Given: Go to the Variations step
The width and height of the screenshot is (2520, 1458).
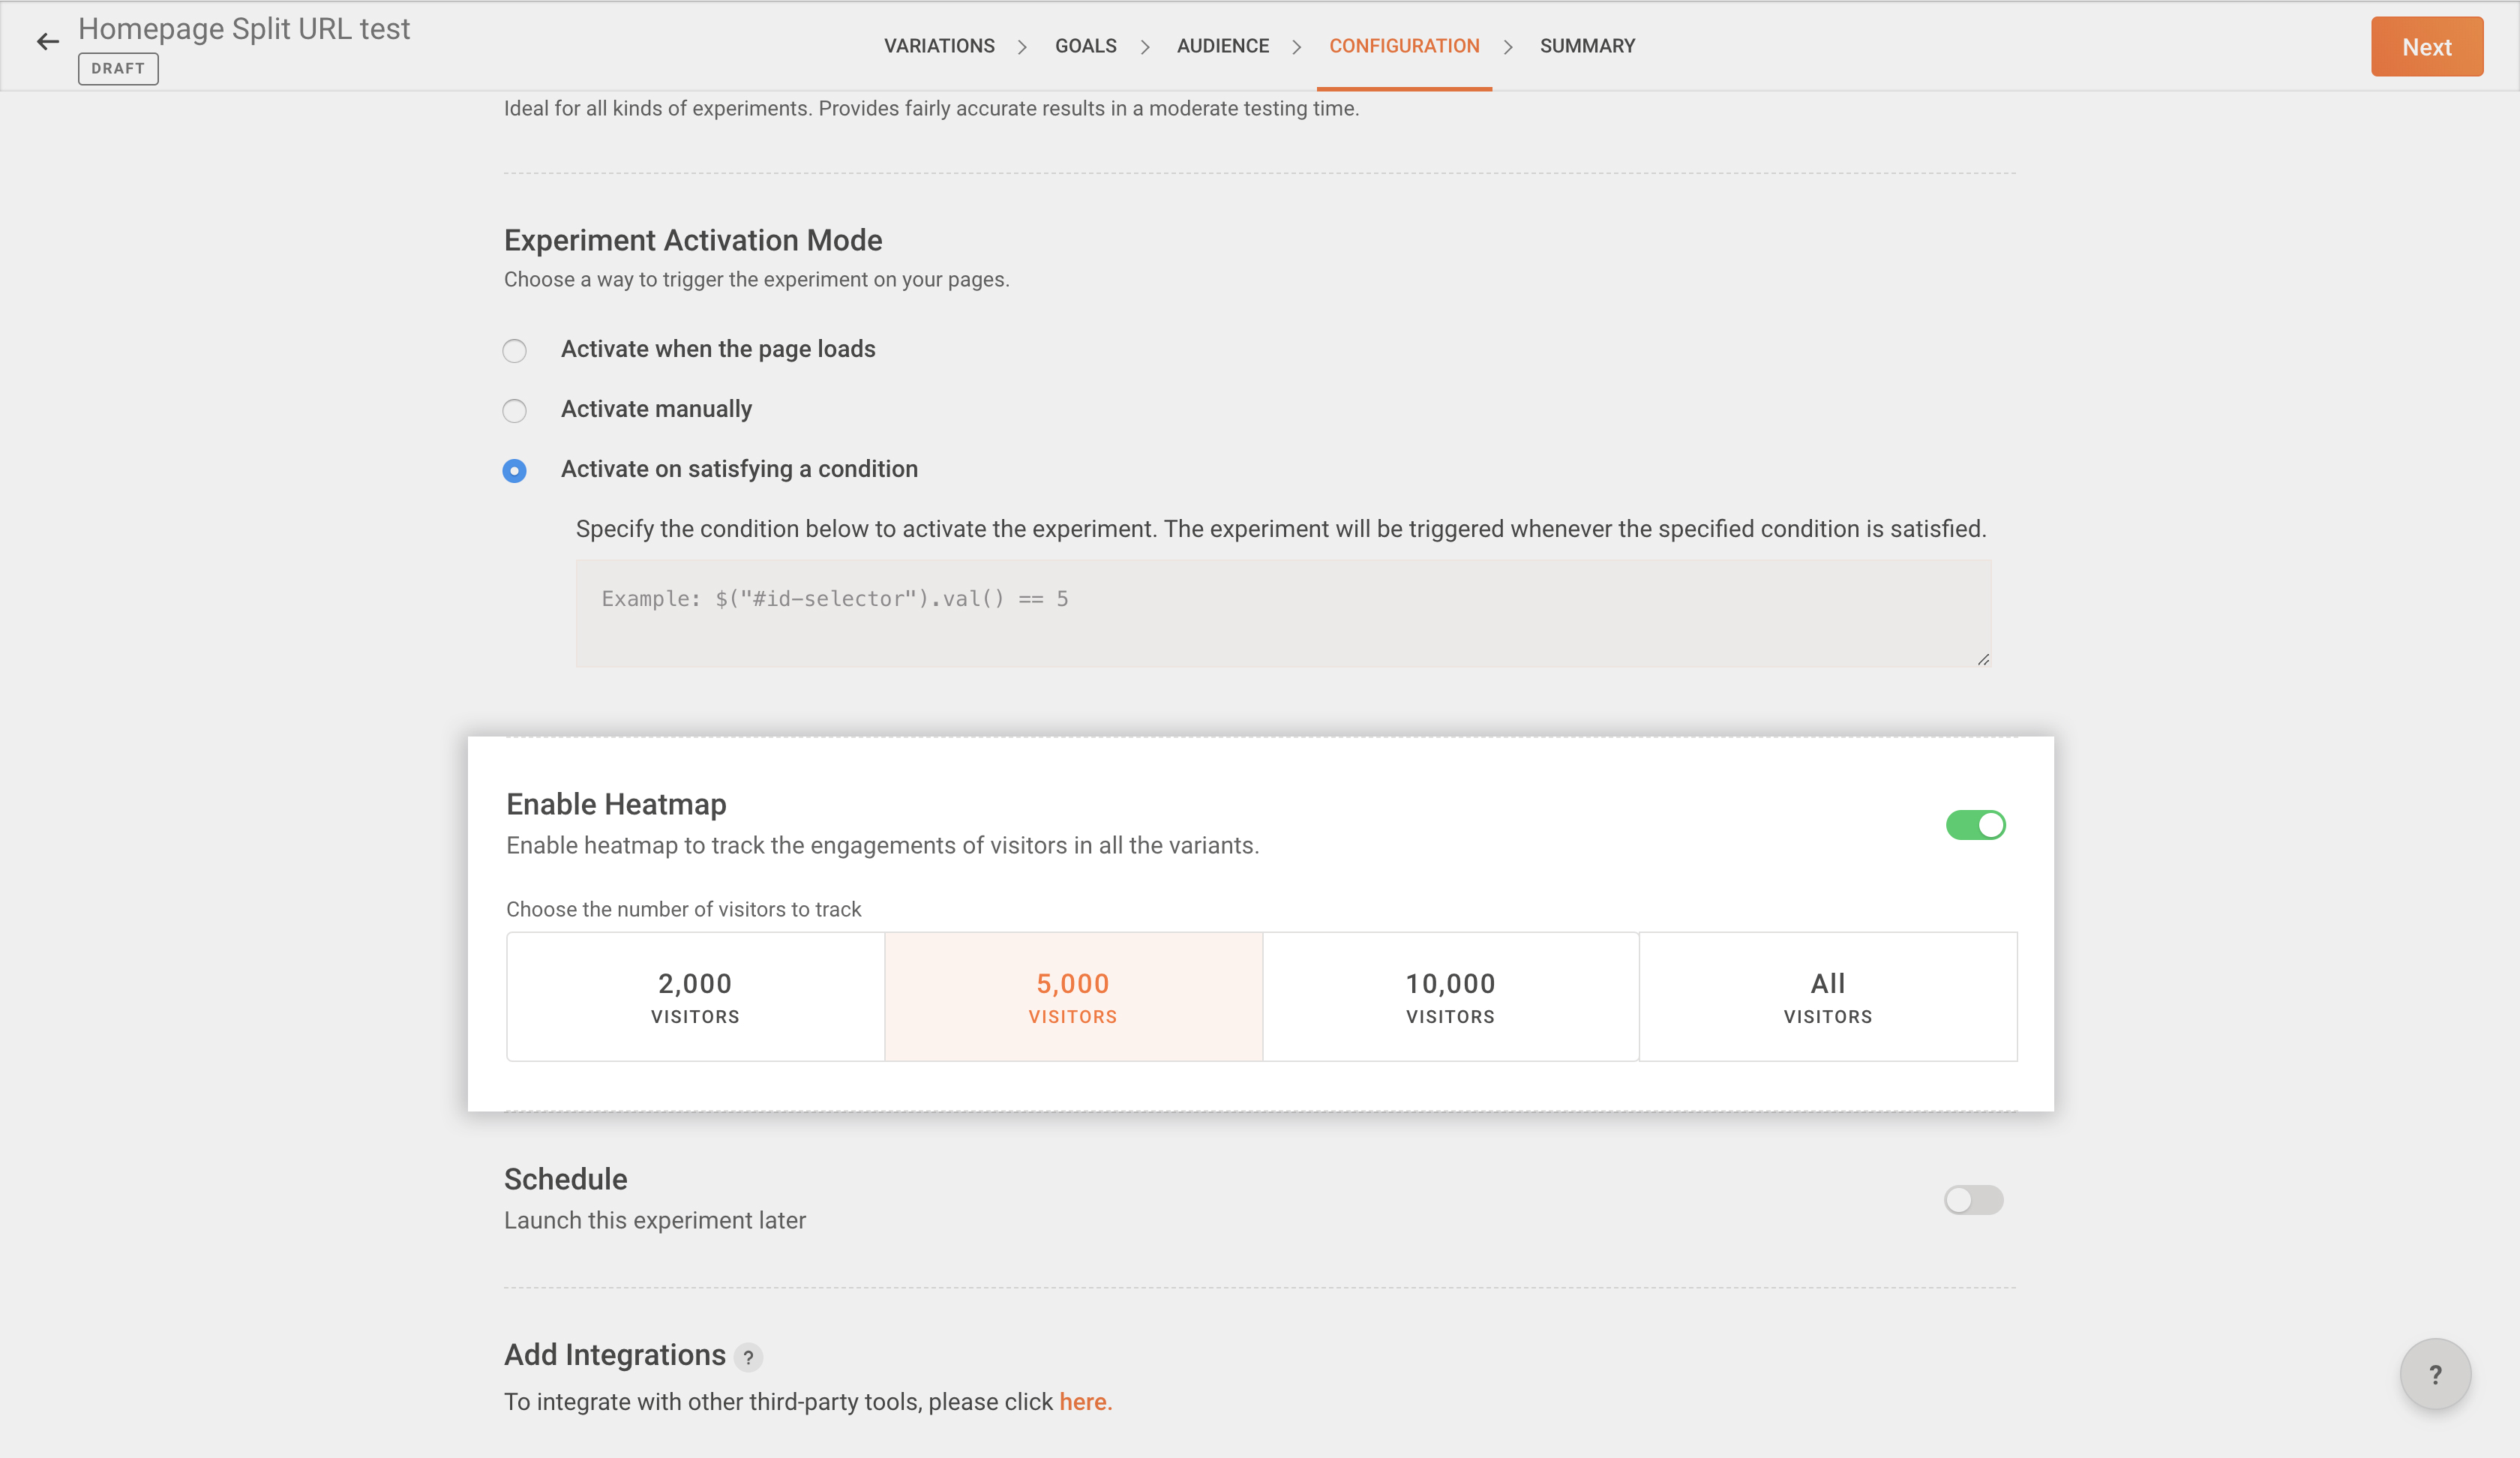Looking at the screenshot, I should (x=938, y=46).
